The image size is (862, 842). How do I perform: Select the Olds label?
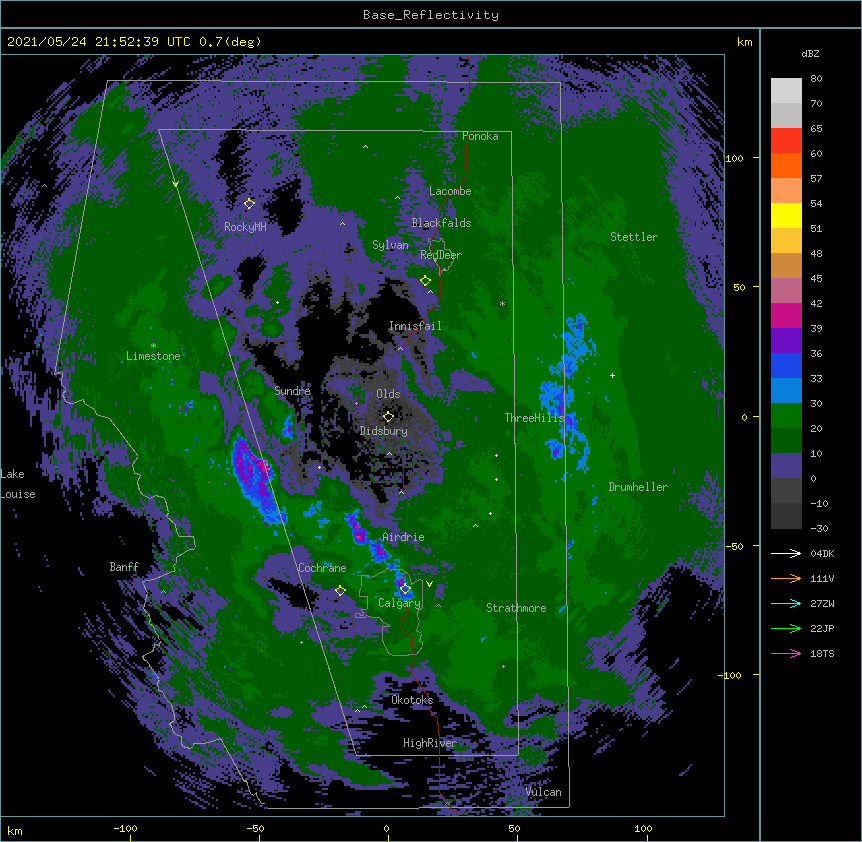click(x=388, y=394)
